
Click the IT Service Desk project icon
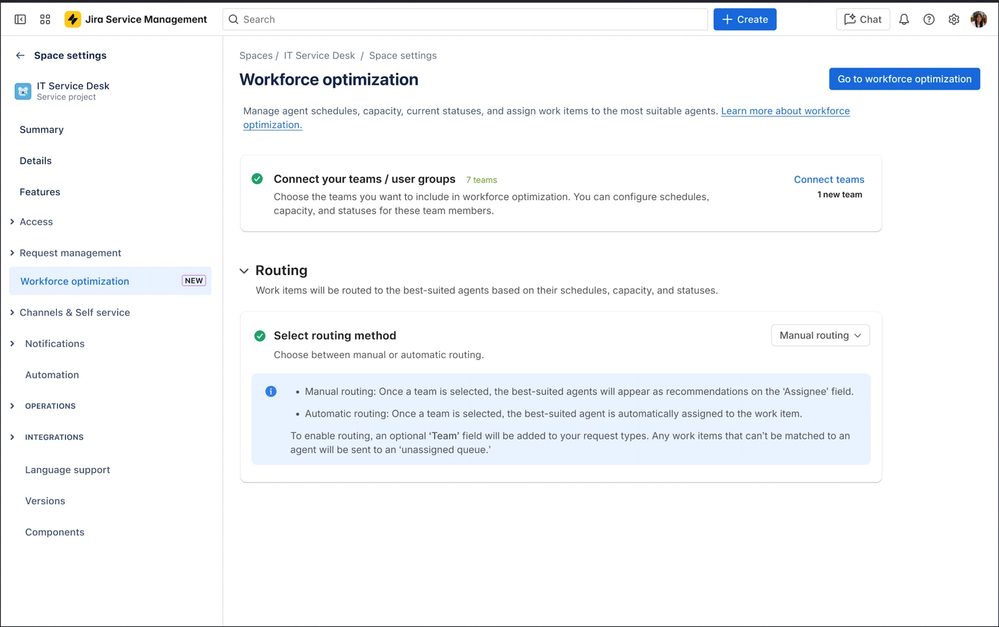(23, 91)
